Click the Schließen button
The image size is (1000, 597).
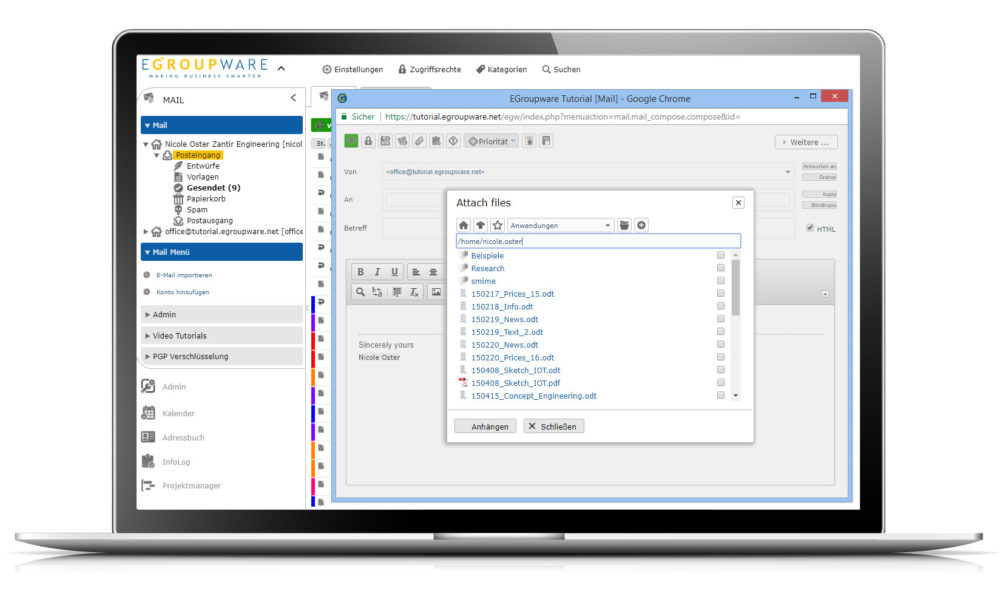point(553,426)
